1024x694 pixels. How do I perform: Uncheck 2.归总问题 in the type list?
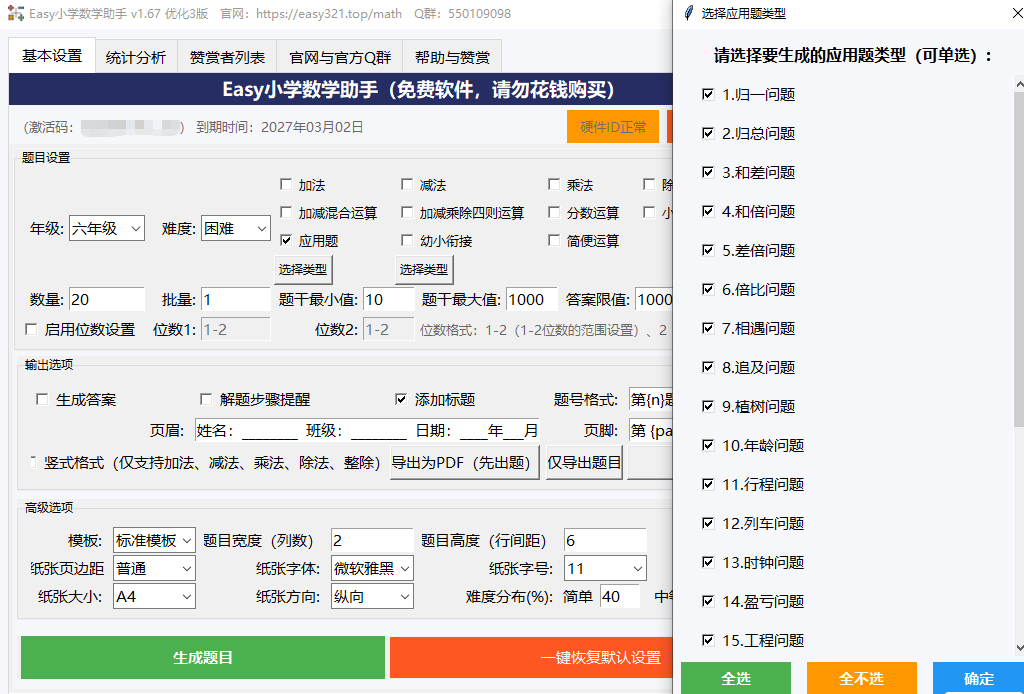[708, 133]
